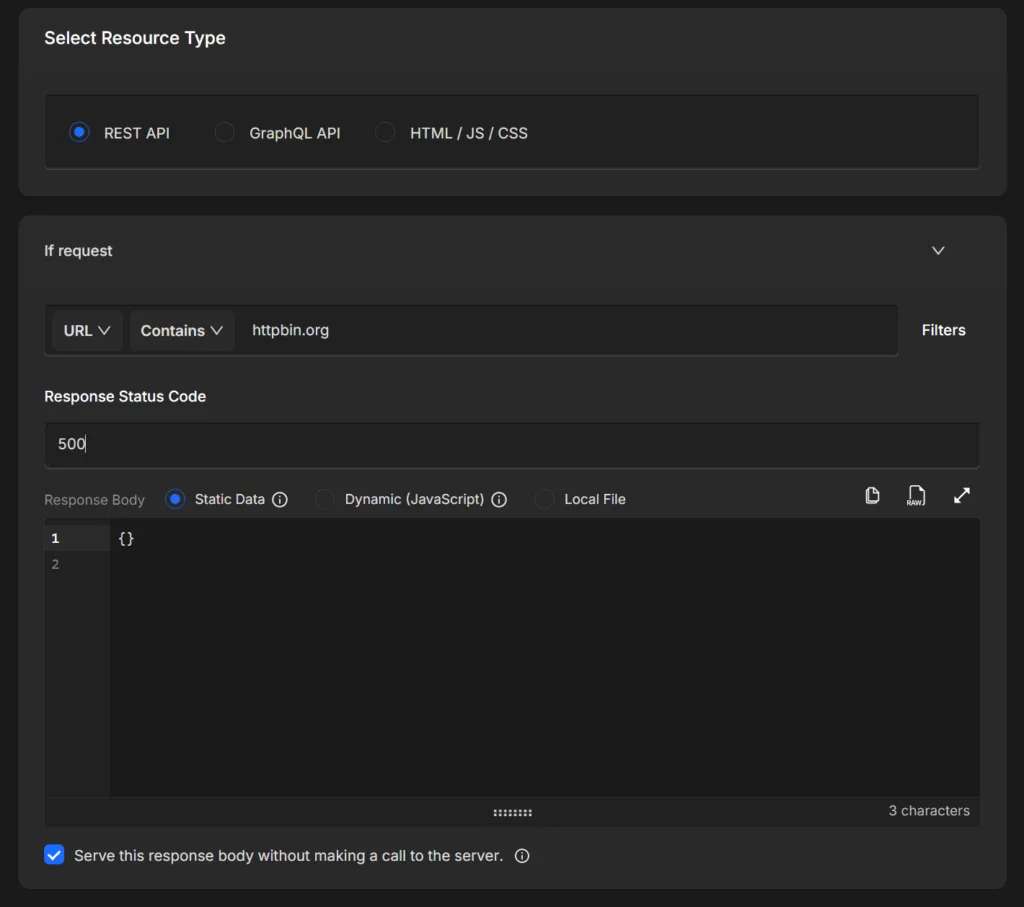Focus the Response Status Code field
Screen dimensions: 1024x907
point(511,444)
